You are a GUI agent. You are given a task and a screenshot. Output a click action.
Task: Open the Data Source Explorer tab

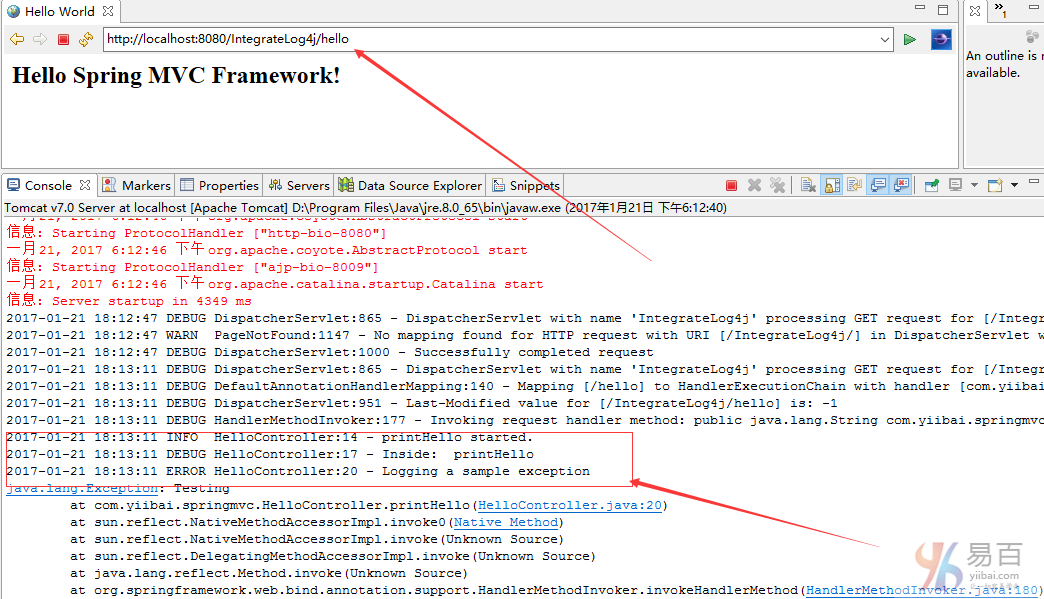(410, 185)
